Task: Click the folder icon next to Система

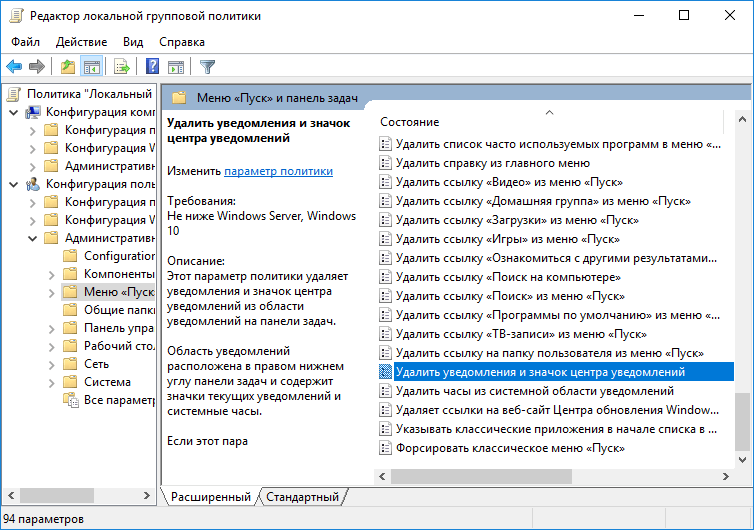Action: (70, 382)
